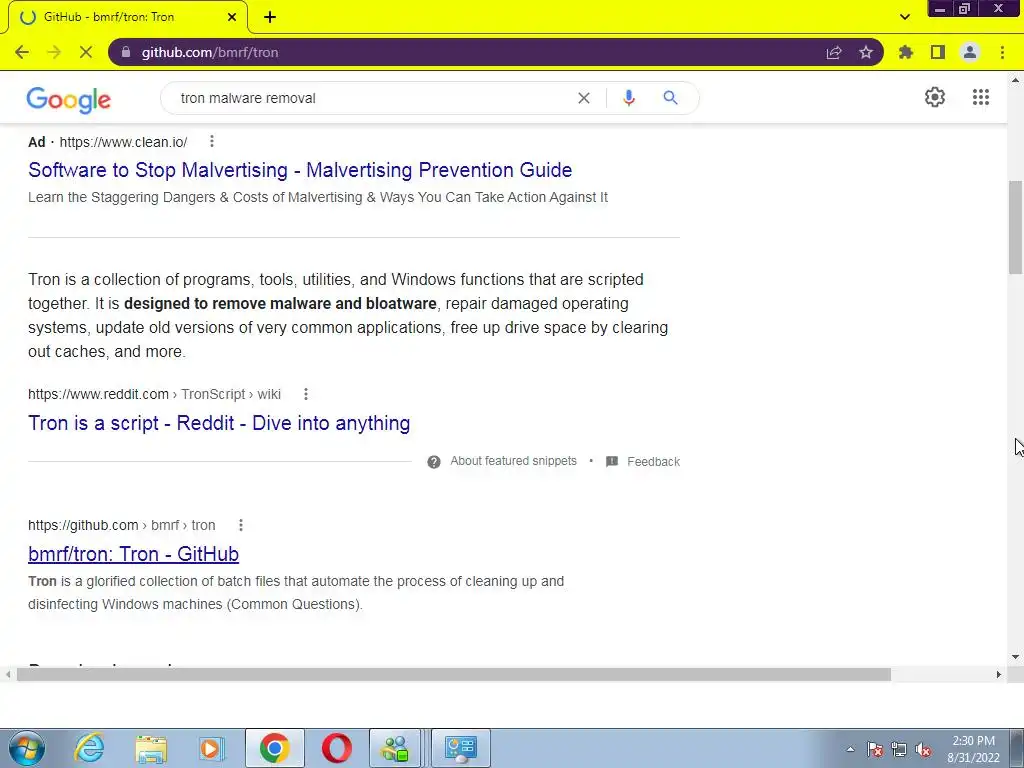Open the Google apps grid
Image resolution: width=1024 pixels, height=768 pixels.
[x=980, y=97]
